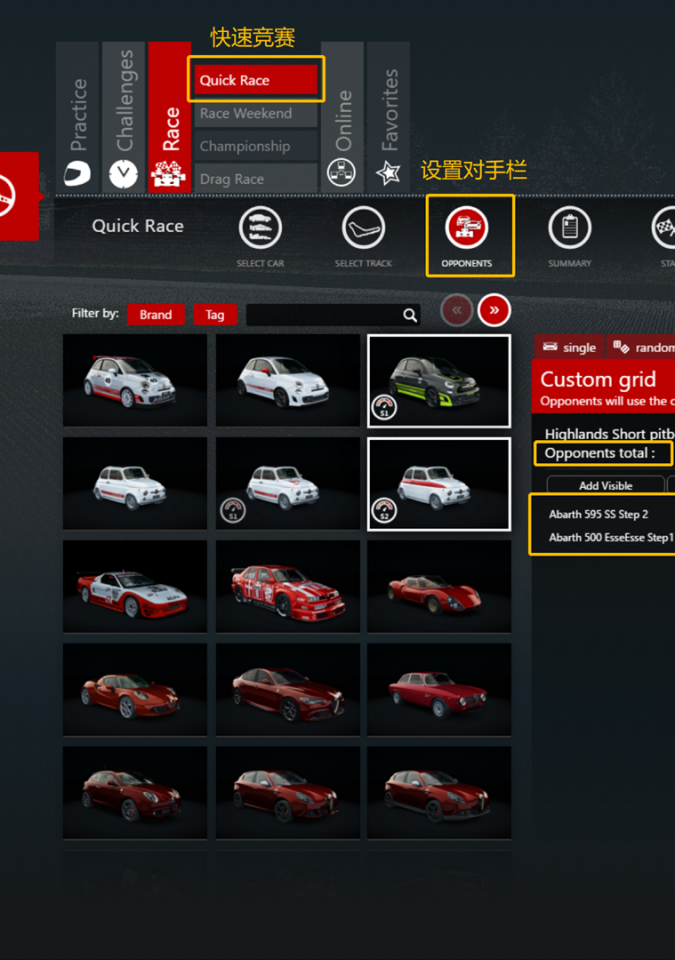The width and height of the screenshot is (675, 960).
Task: Click S1 gauge badge on black-green Abarth
Action: [x=385, y=407]
